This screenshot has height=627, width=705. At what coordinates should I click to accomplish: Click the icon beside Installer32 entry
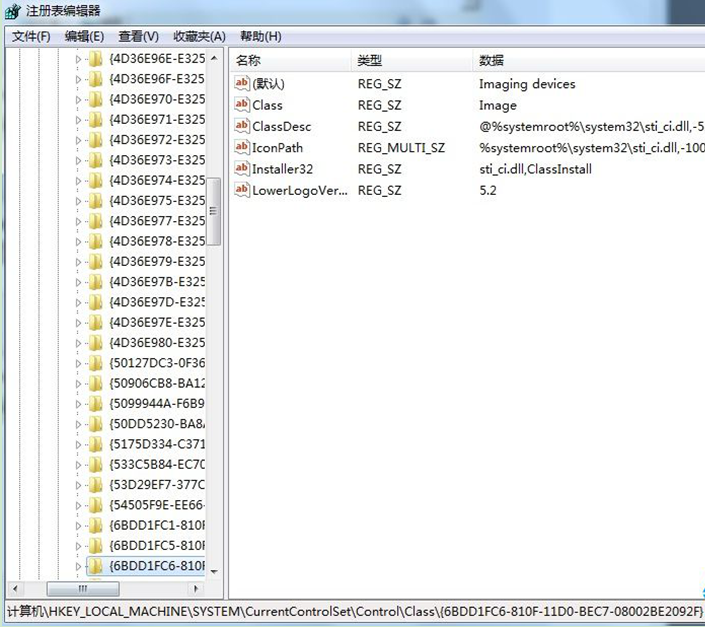coord(241,168)
